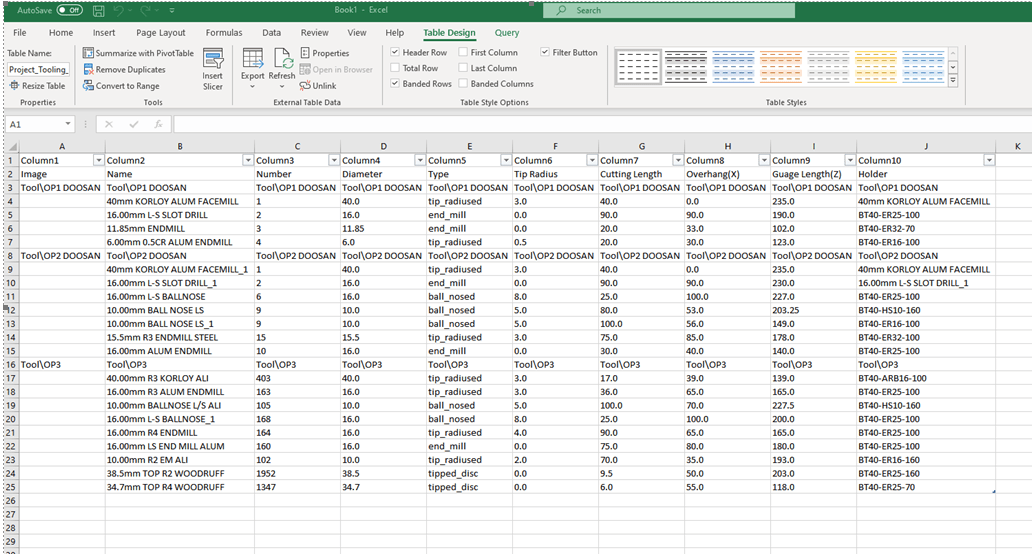Screen dimensions: 1032x554
Task: Select the black dashed table style
Action: click(x=686, y=67)
